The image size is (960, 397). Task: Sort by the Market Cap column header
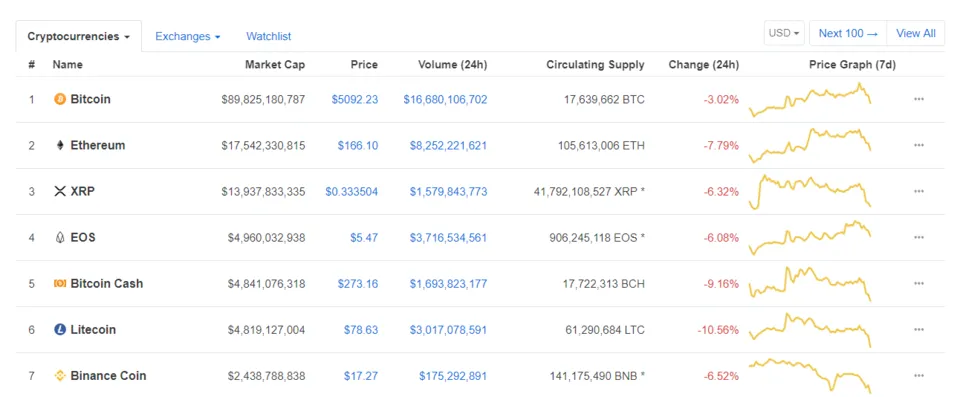(275, 64)
